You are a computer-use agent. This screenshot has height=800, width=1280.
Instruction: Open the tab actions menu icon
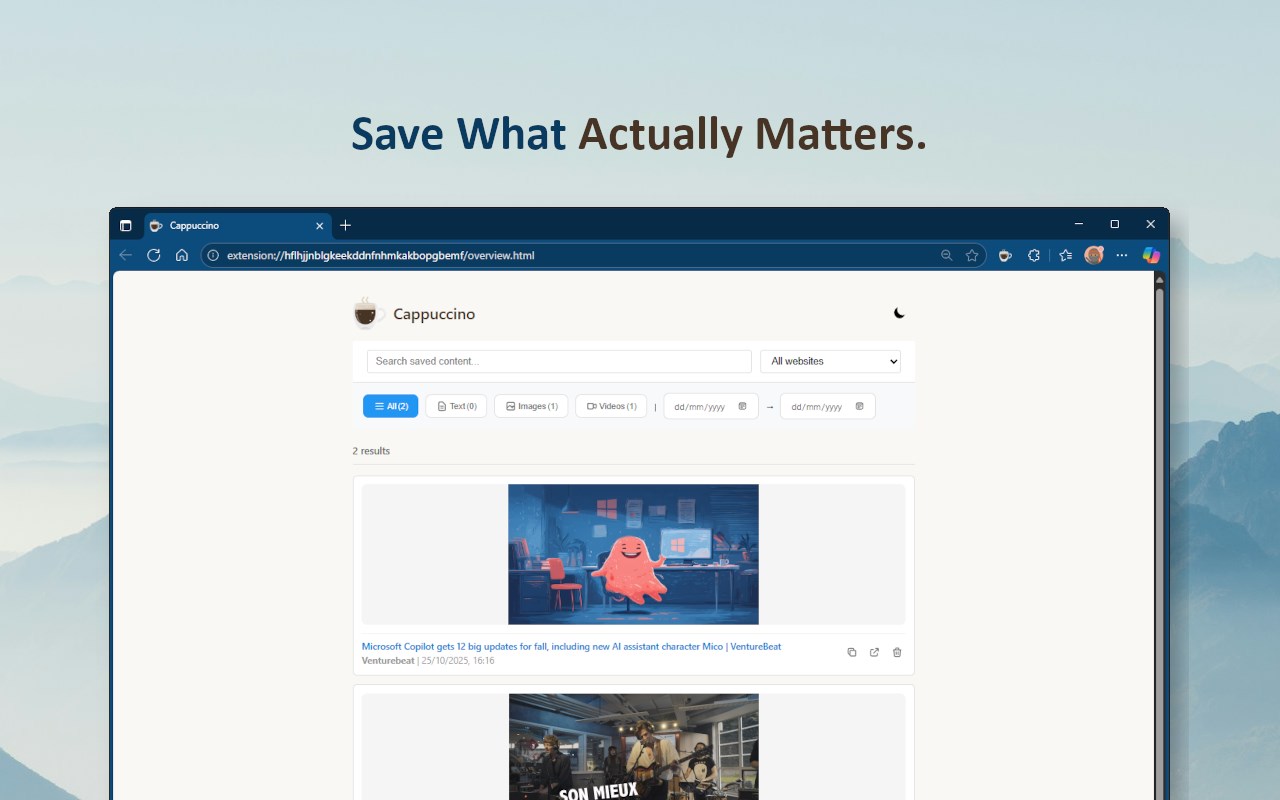point(125,225)
